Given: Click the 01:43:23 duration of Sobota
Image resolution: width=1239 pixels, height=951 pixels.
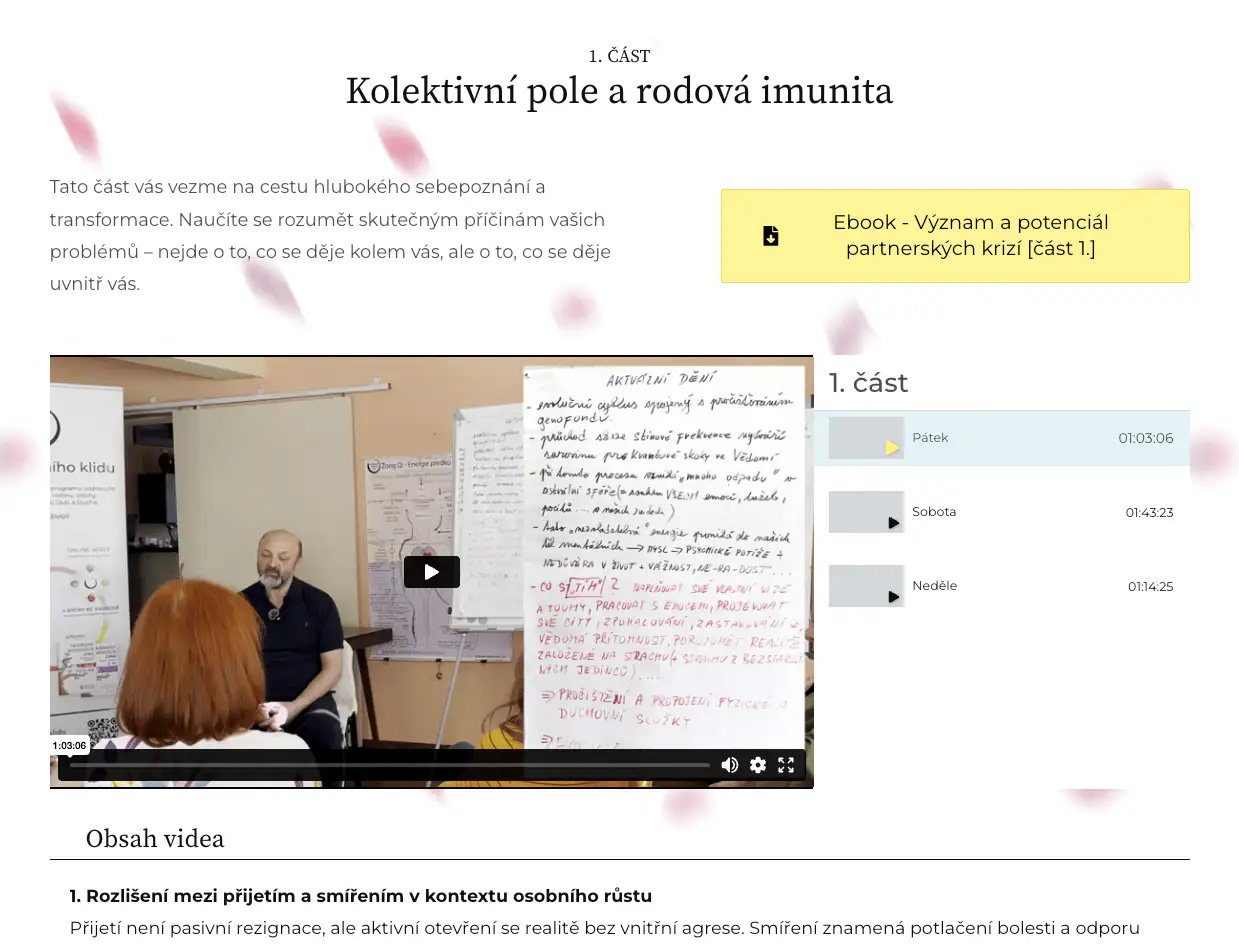Looking at the screenshot, I should click(x=1149, y=513).
